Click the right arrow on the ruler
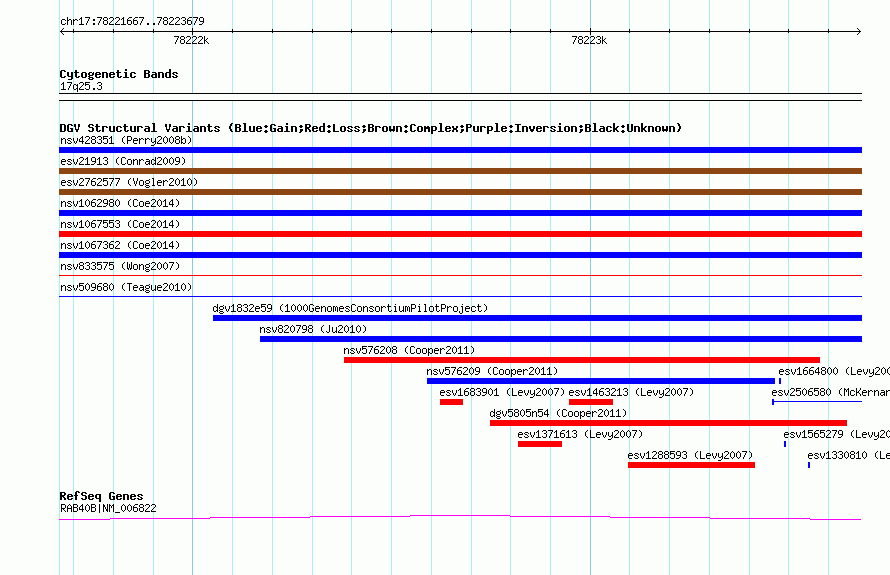 pyautogui.click(x=858, y=31)
